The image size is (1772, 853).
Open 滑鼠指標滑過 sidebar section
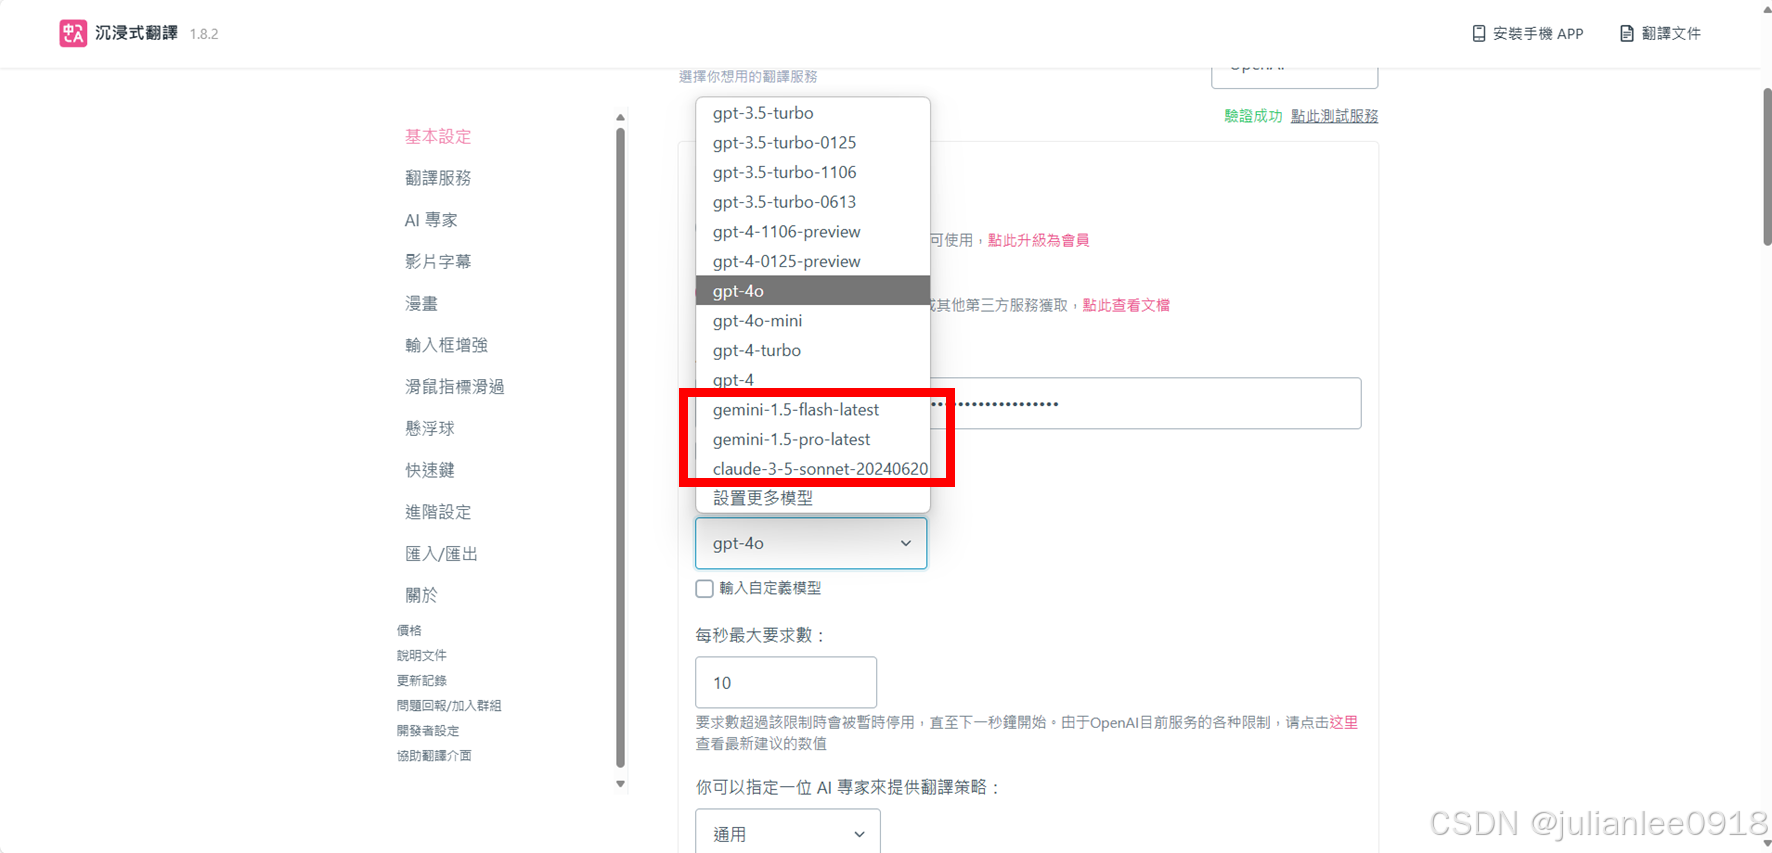454,387
